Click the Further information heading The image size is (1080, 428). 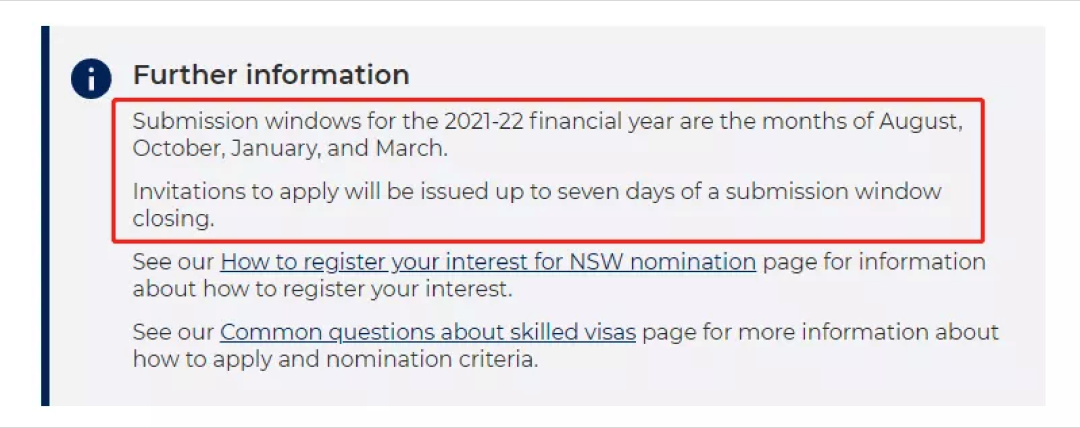271,75
